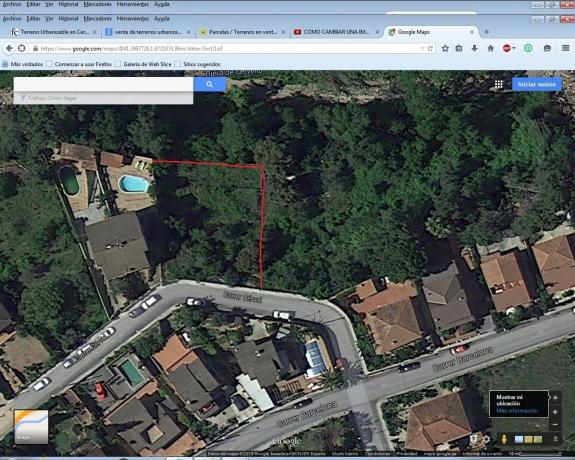The height and width of the screenshot is (460, 575).
Task: Open the downloads arrow icon
Action: (475, 48)
